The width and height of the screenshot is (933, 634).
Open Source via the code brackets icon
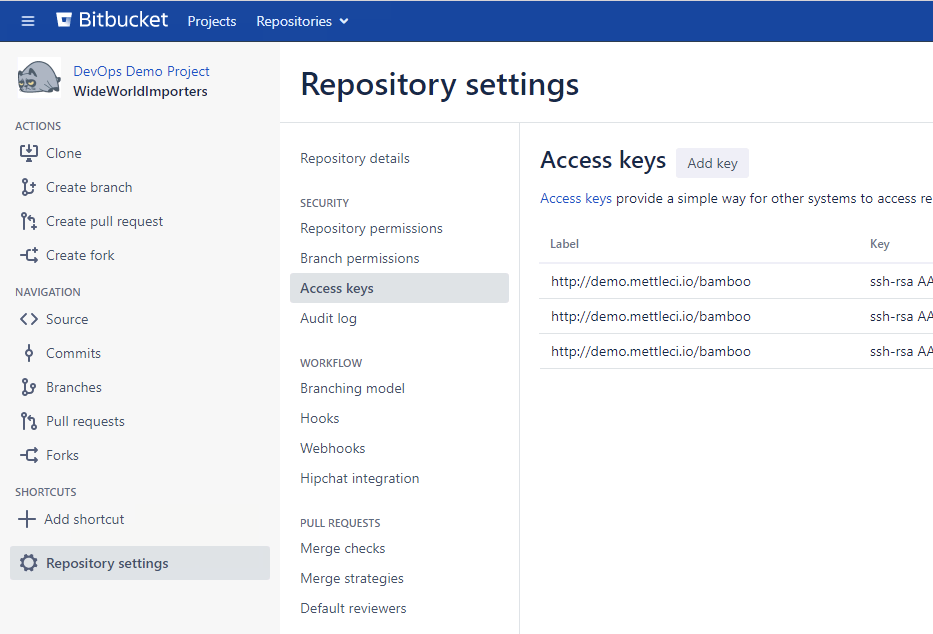pos(29,319)
